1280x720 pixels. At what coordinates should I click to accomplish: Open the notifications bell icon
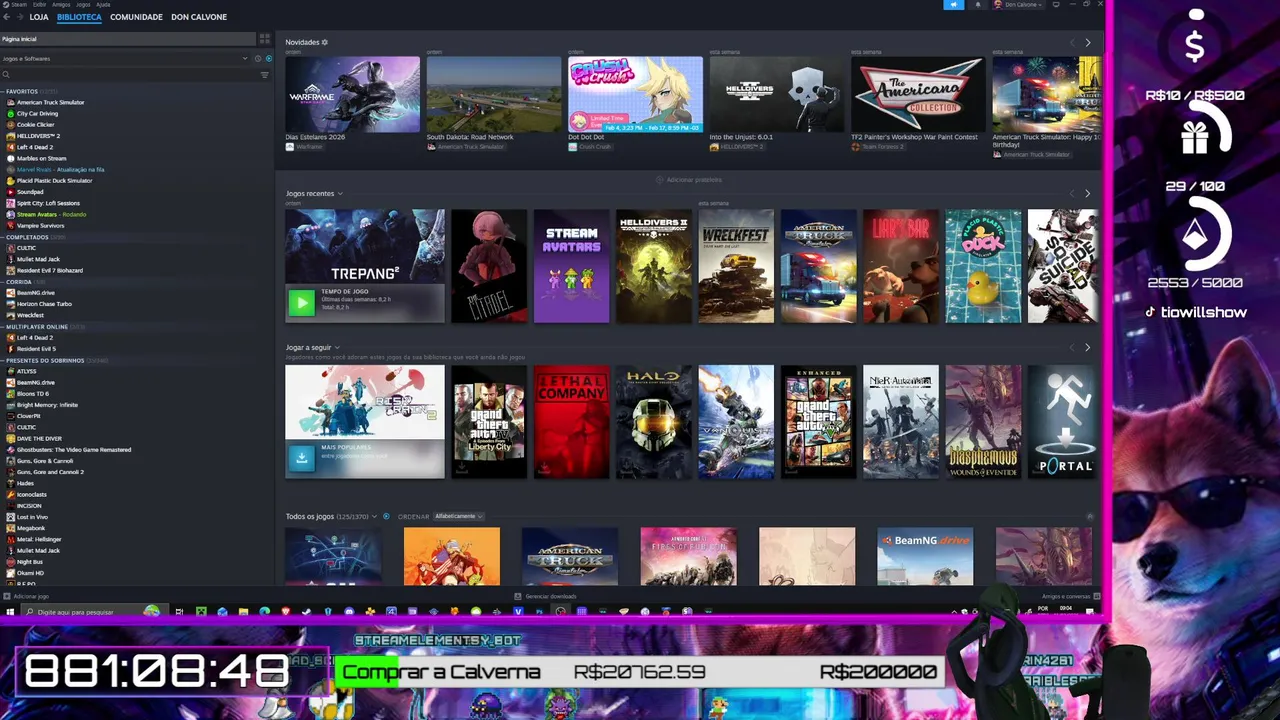point(978,5)
